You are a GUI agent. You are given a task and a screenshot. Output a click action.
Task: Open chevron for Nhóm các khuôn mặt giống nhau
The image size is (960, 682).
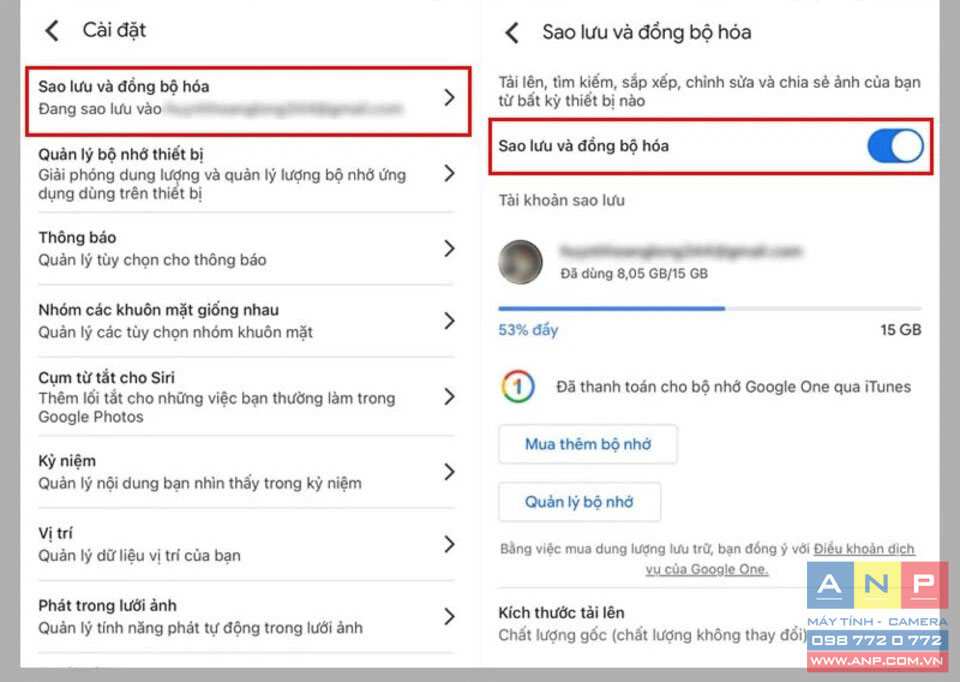click(x=449, y=321)
